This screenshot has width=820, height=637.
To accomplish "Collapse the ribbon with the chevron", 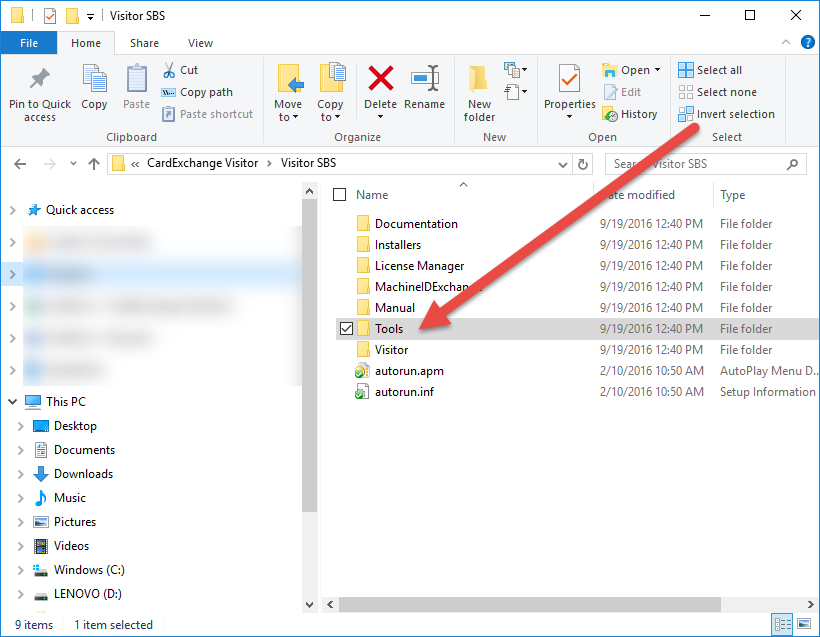I will [785, 42].
